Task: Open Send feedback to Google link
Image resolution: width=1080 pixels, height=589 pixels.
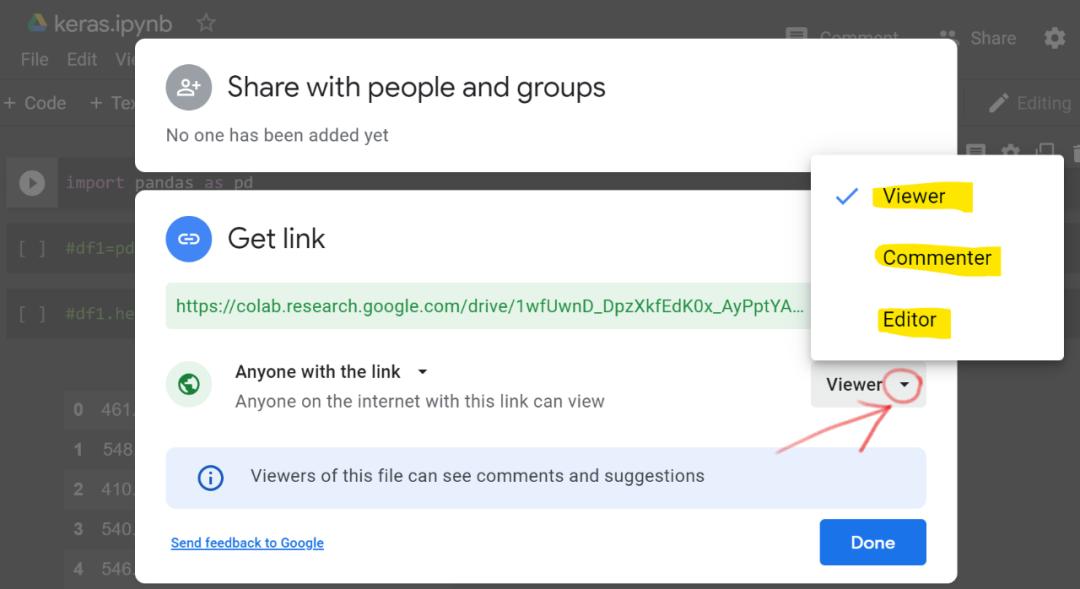Action: (247, 543)
